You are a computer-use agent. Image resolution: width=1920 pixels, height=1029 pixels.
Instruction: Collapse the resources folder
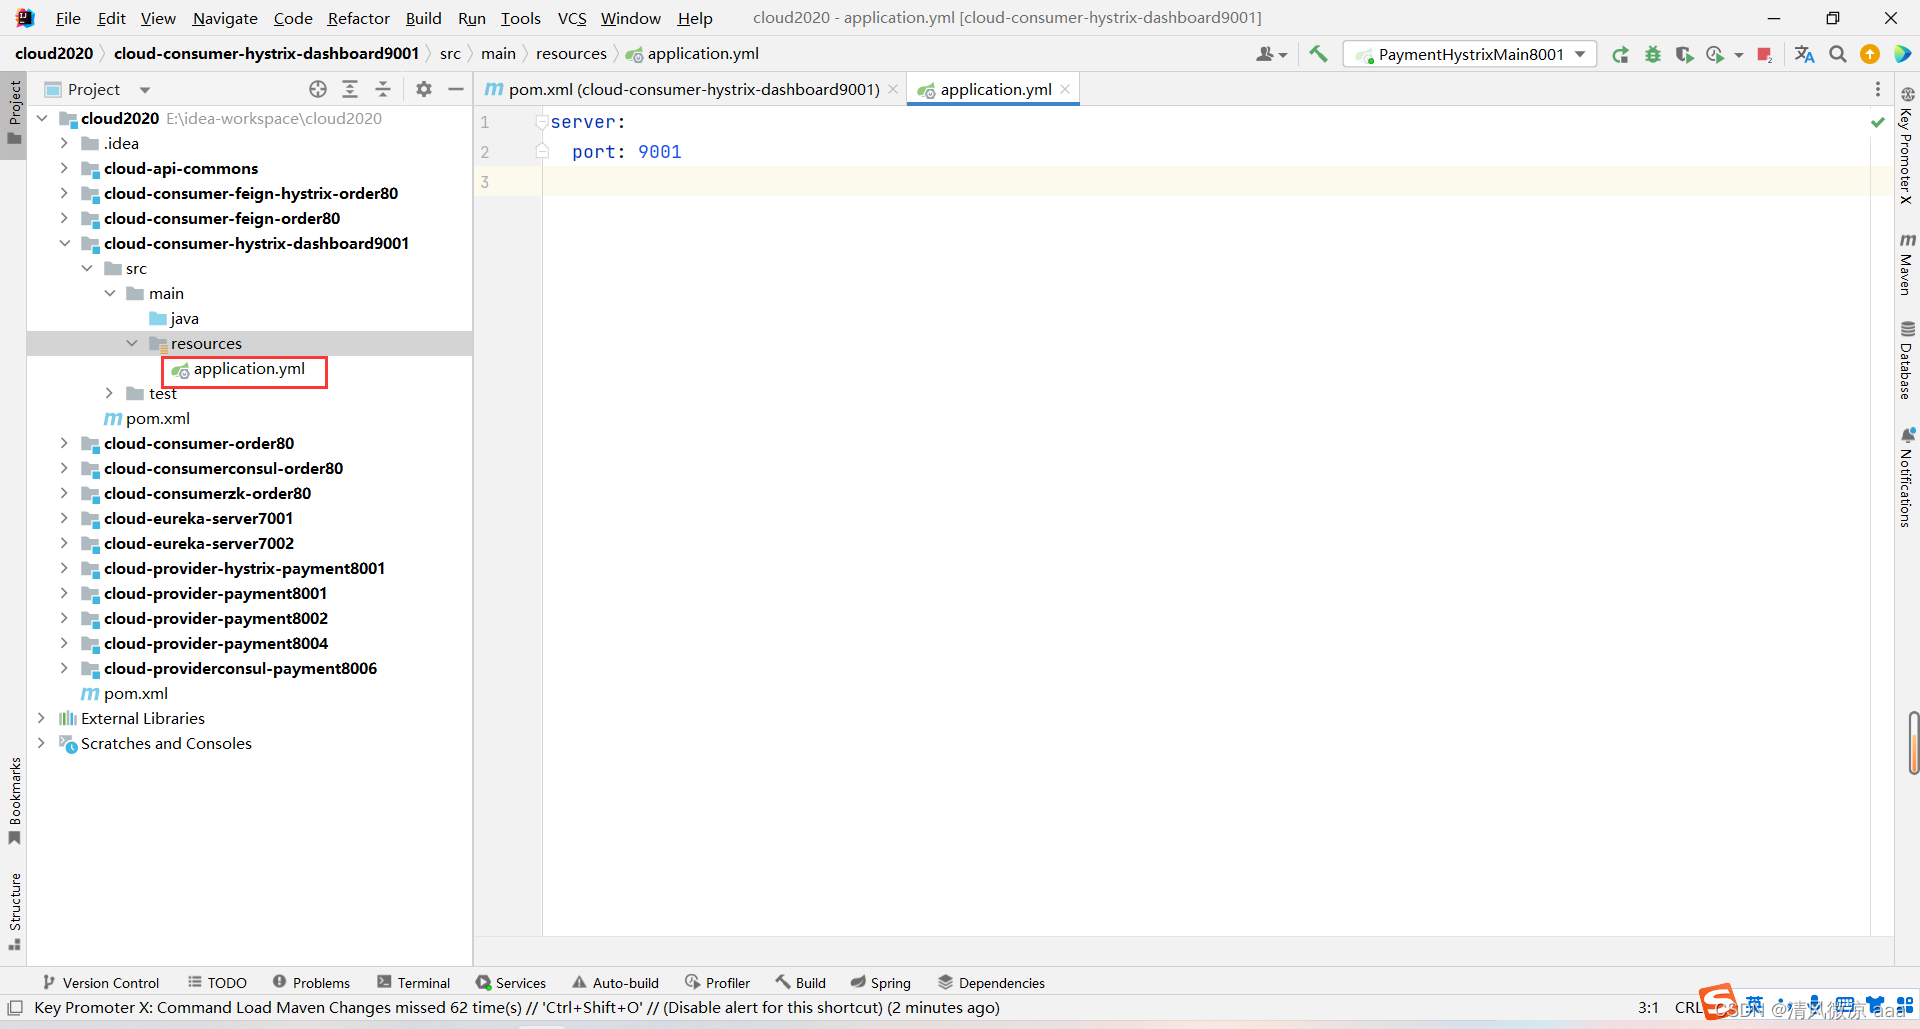pyautogui.click(x=132, y=343)
